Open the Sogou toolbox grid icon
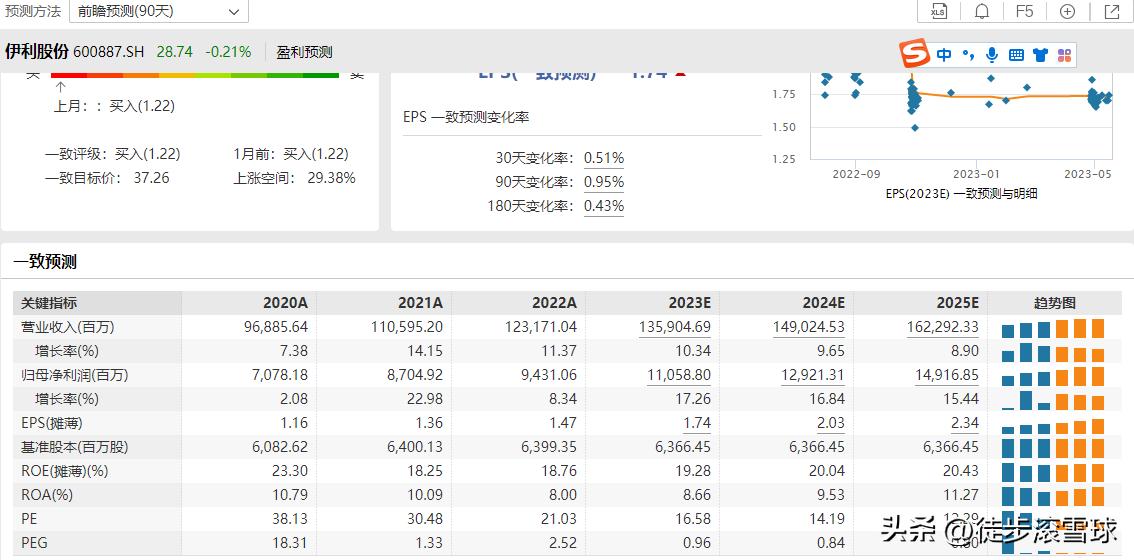1134x560 pixels. pos(1064,54)
